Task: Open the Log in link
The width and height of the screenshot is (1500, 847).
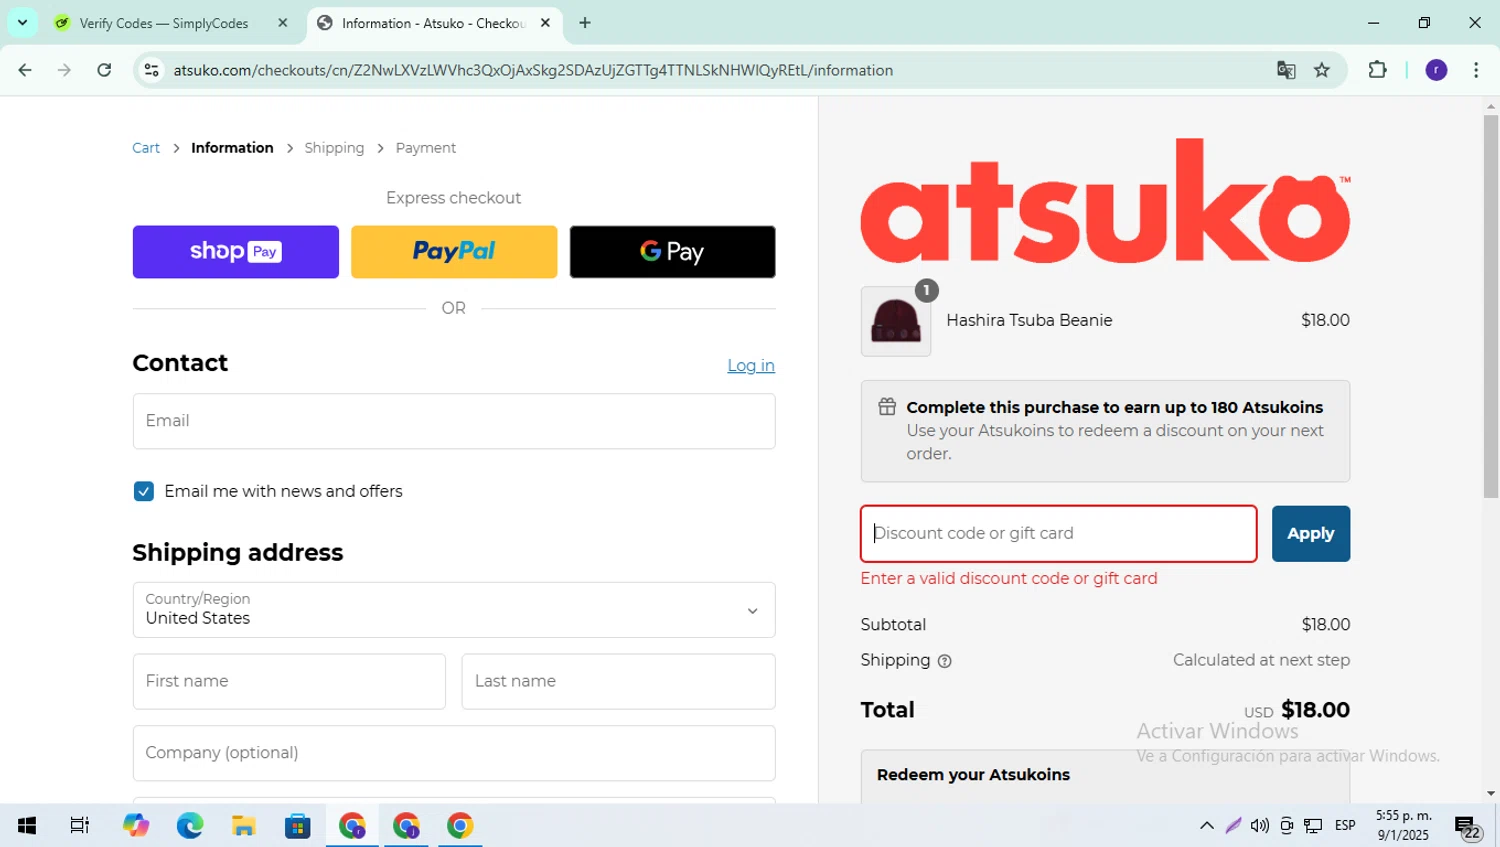Action: pyautogui.click(x=751, y=366)
